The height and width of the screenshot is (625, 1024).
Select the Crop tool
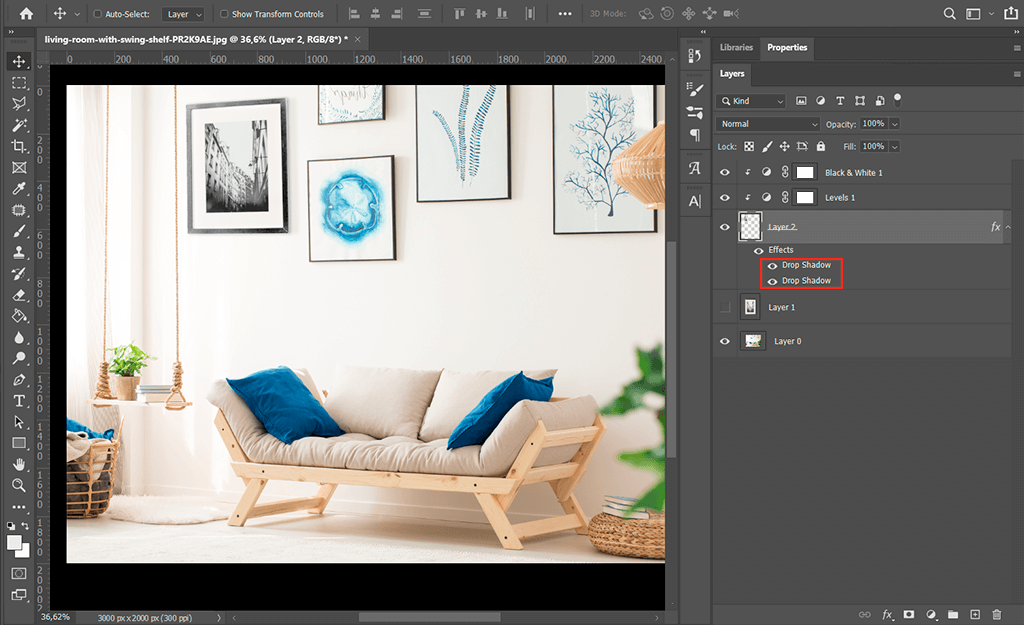(19, 146)
